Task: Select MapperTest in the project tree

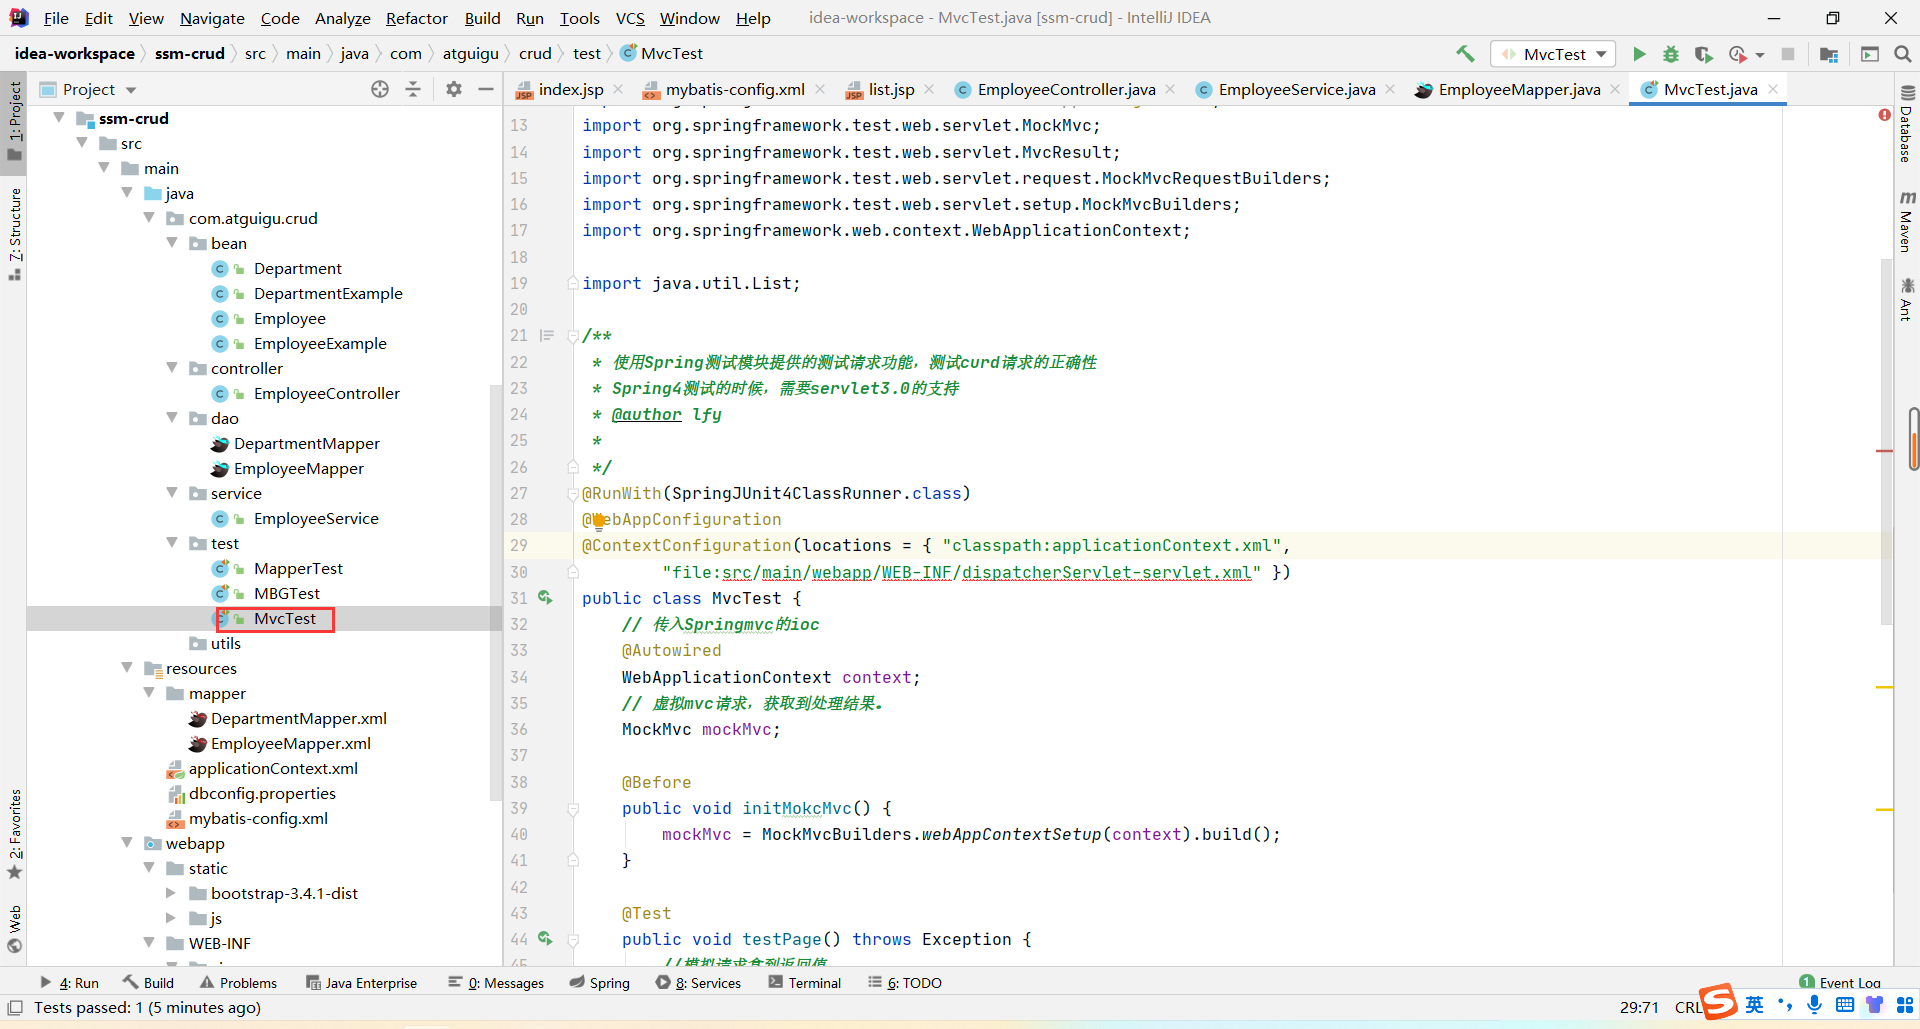Action: (x=298, y=568)
